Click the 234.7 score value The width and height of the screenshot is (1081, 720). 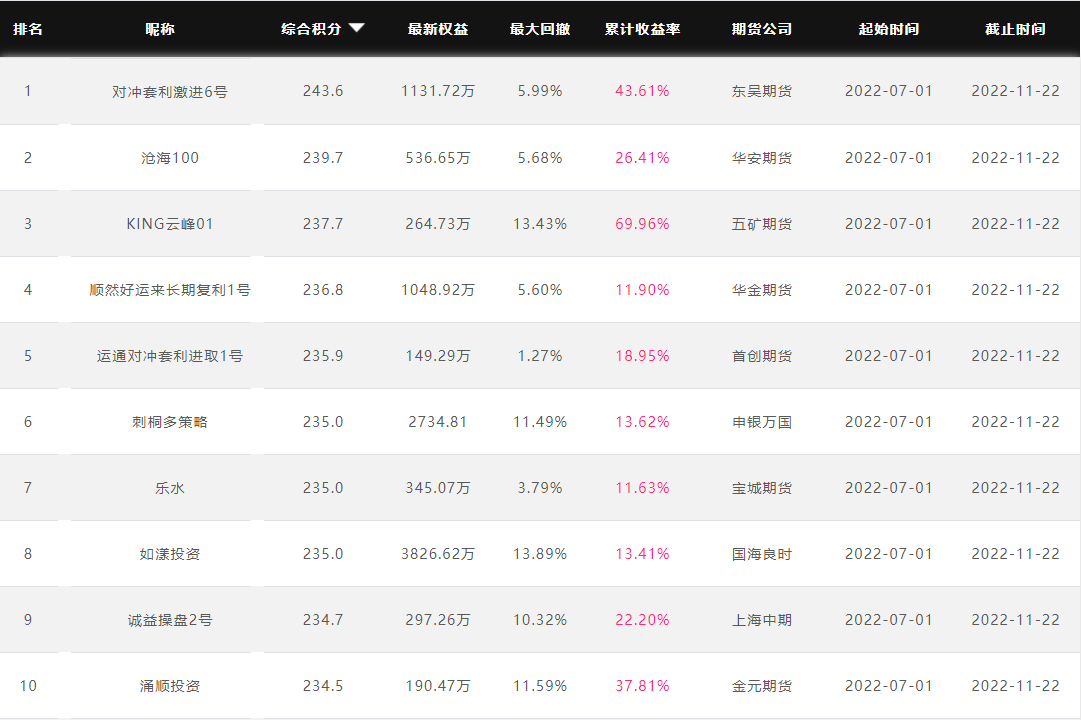[x=323, y=620]
